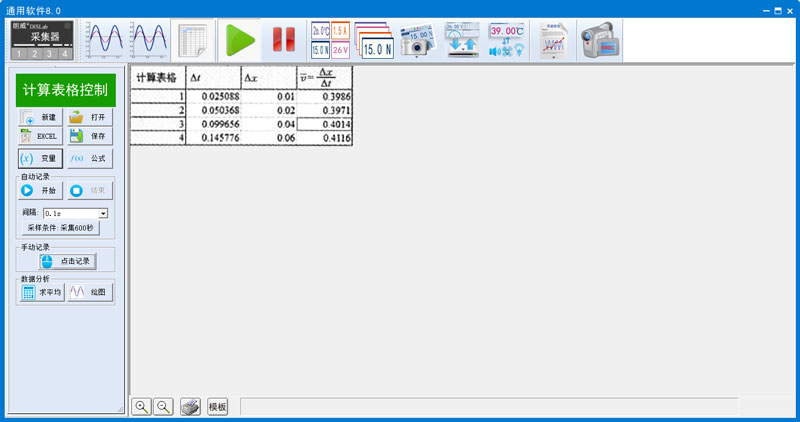
Task: Click the 变量 variable button
Action: 39,158
